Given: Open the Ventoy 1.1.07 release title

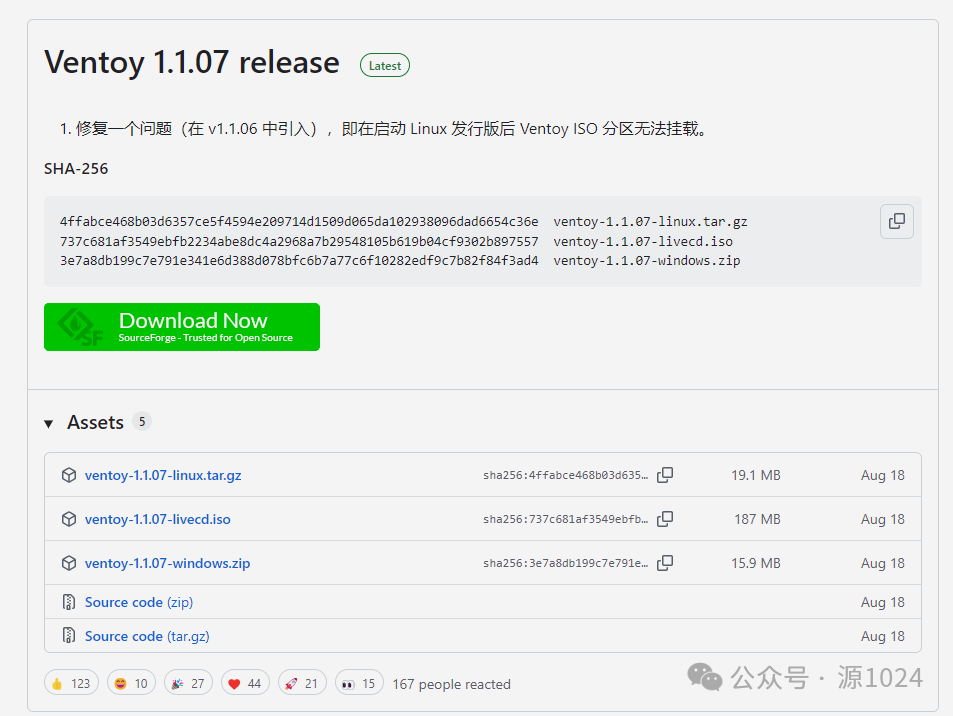Looking at the screenshot, I should (192, 62).
